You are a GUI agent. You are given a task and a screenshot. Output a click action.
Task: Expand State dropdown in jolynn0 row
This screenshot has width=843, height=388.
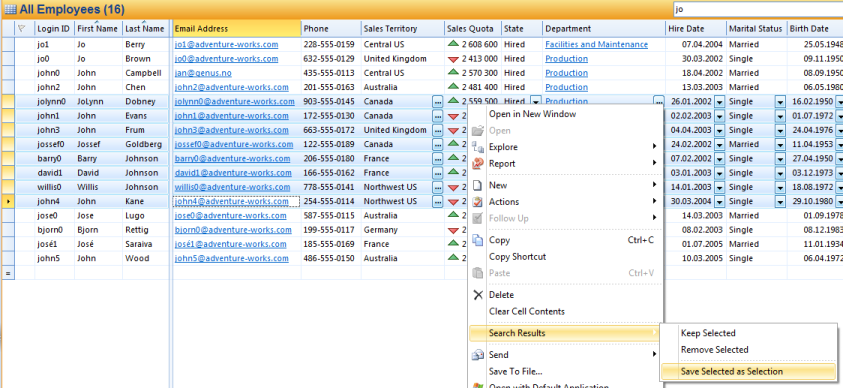point(535,102)
